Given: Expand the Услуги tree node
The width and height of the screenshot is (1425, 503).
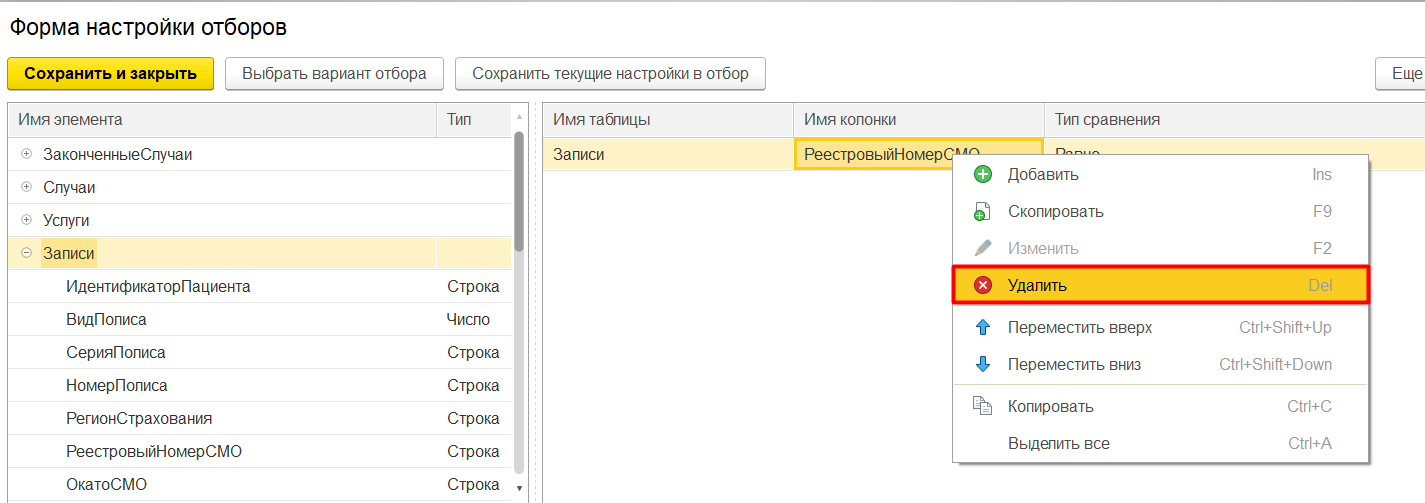Looking at the screenshot, I should 27,221.
